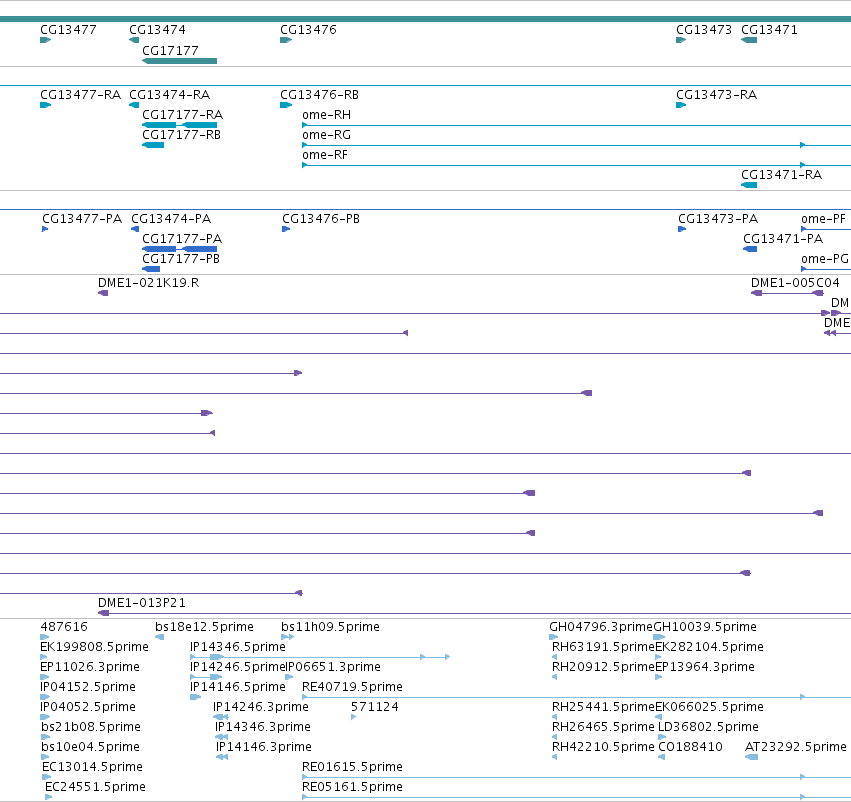851x802 pixels.
Task: Select the "CO188410" EST label
Action: click(690, 747)
